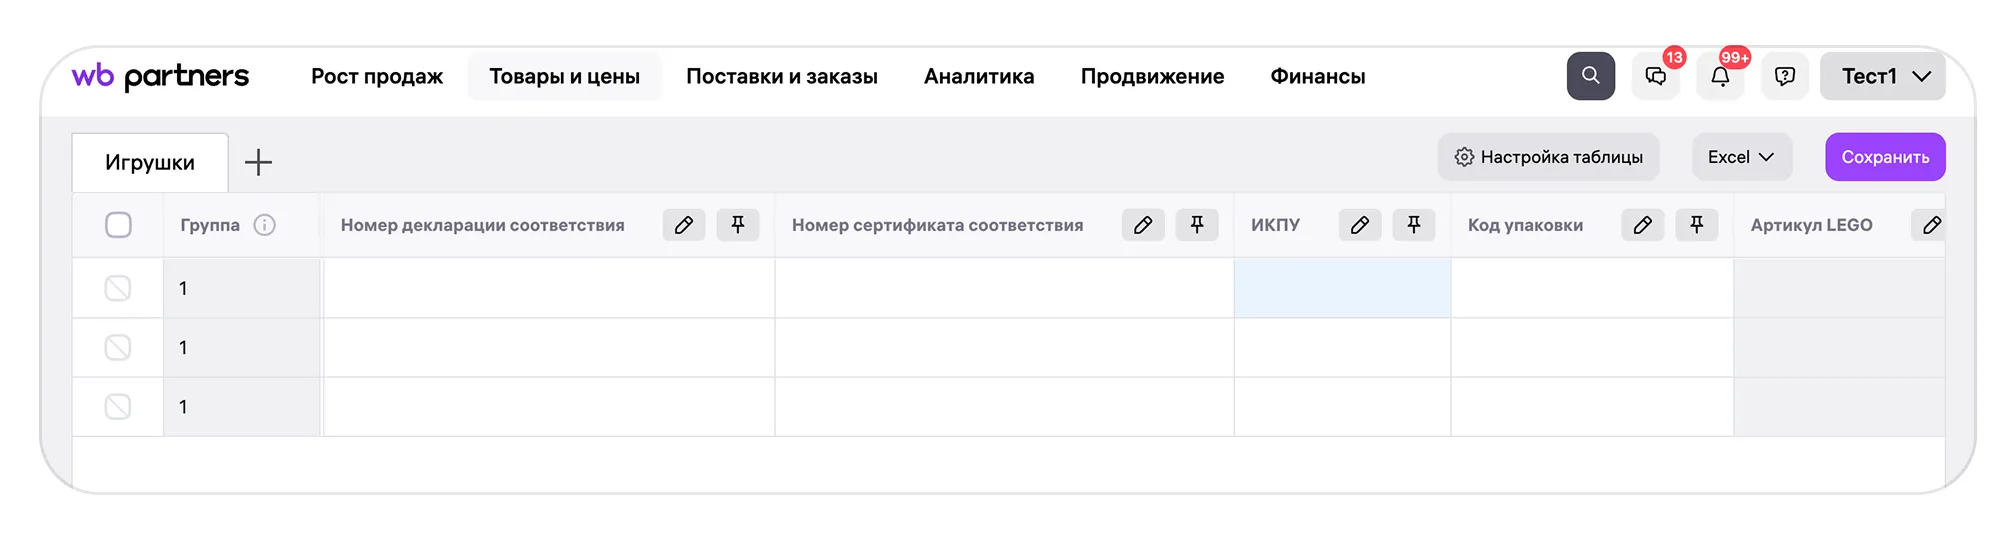Show the Группа column info tooltip icon

point(265,225)
